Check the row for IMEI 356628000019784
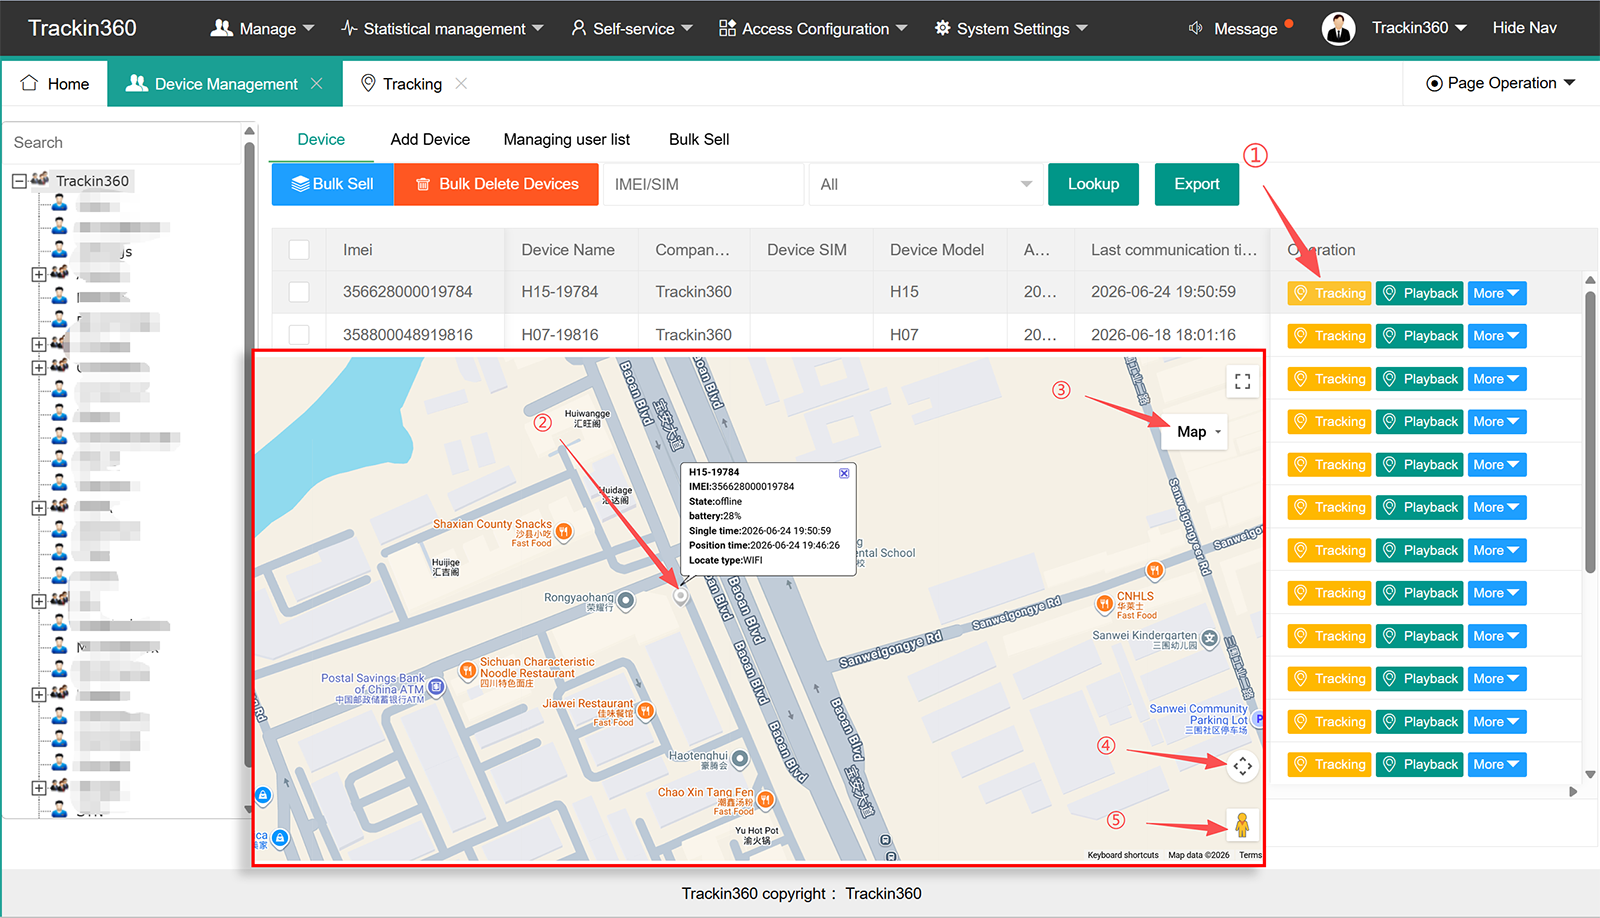This screenshot has height=918, width=1600. point(299,292)
